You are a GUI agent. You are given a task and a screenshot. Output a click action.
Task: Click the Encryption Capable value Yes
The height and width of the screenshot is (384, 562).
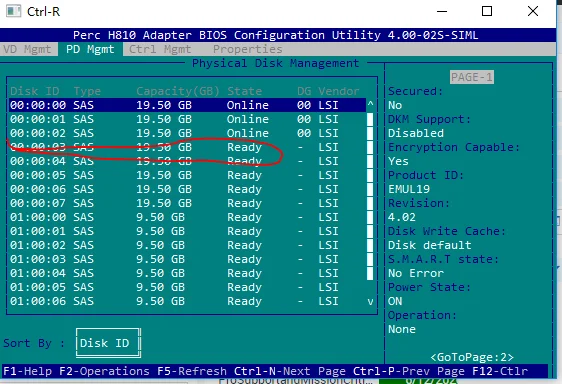[398, 161]
